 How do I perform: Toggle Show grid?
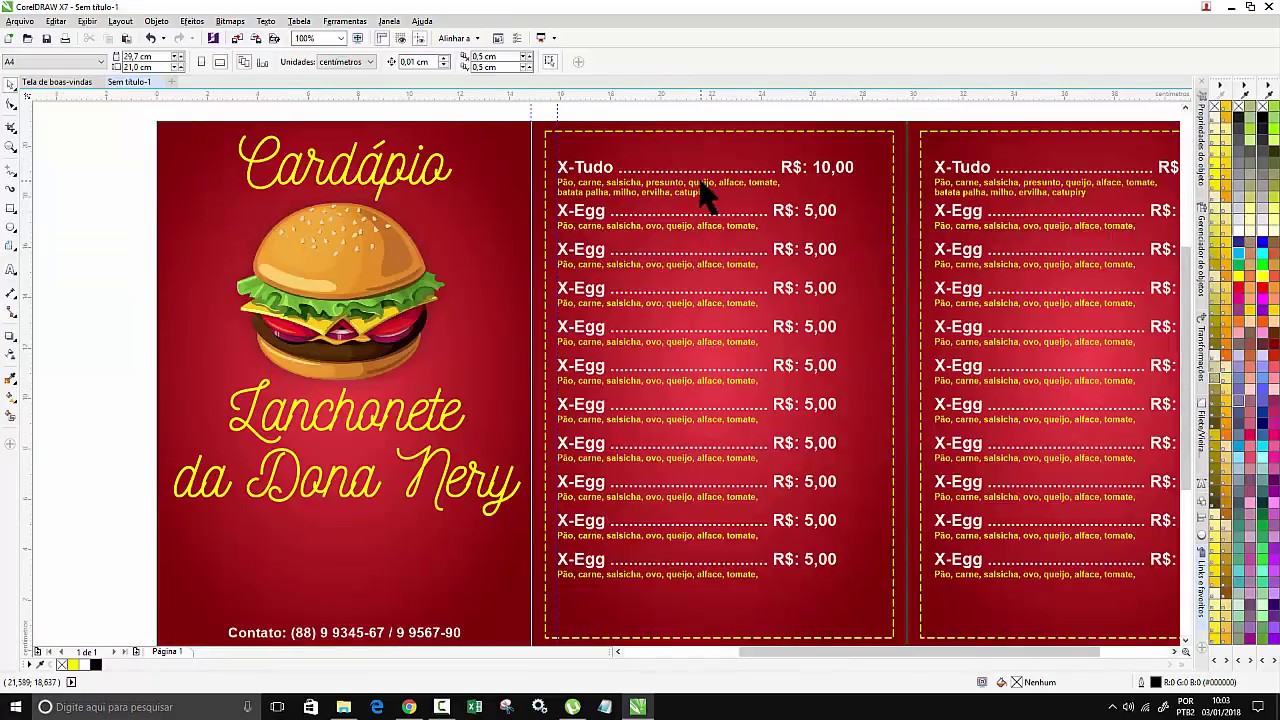(400, 38)
